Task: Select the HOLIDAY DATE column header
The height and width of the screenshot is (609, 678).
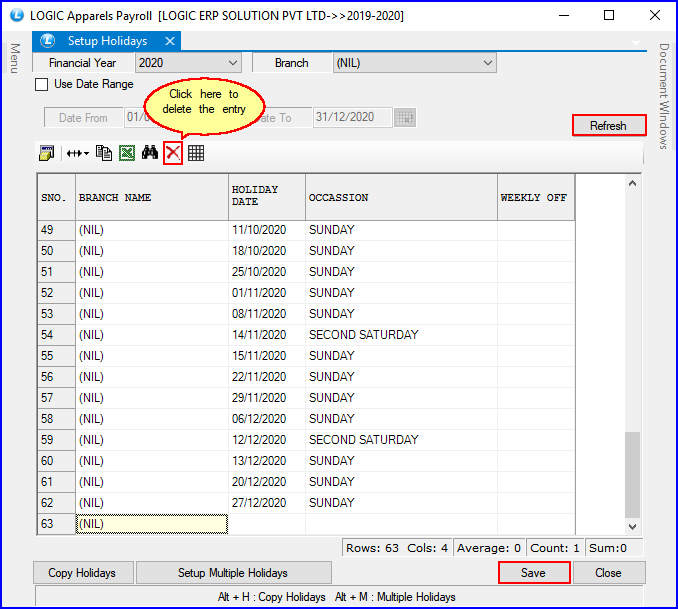Action: click(267, 198)
